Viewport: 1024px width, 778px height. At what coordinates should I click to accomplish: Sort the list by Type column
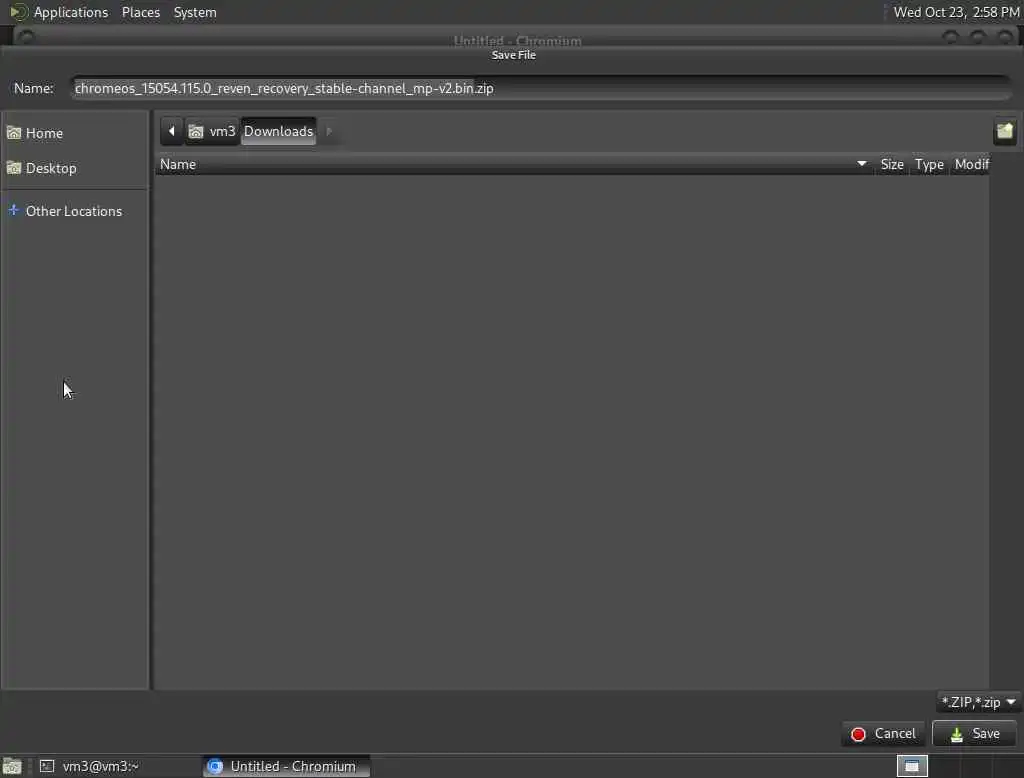[929, 165]
